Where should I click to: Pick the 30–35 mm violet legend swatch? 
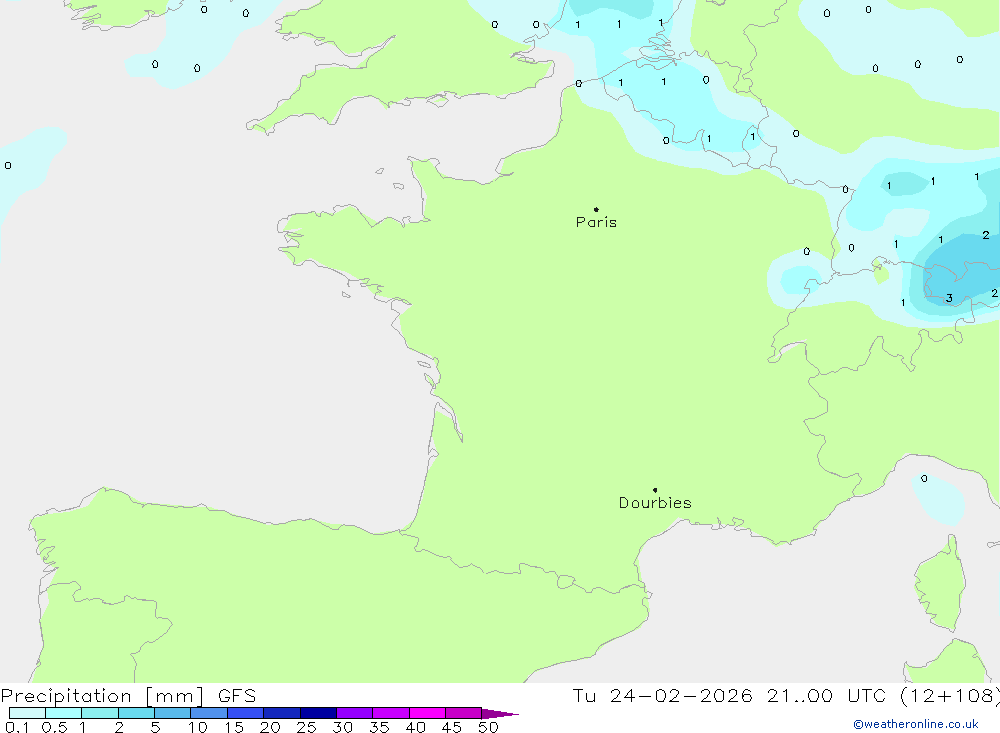pyautogui.click(x=355, y=713)
